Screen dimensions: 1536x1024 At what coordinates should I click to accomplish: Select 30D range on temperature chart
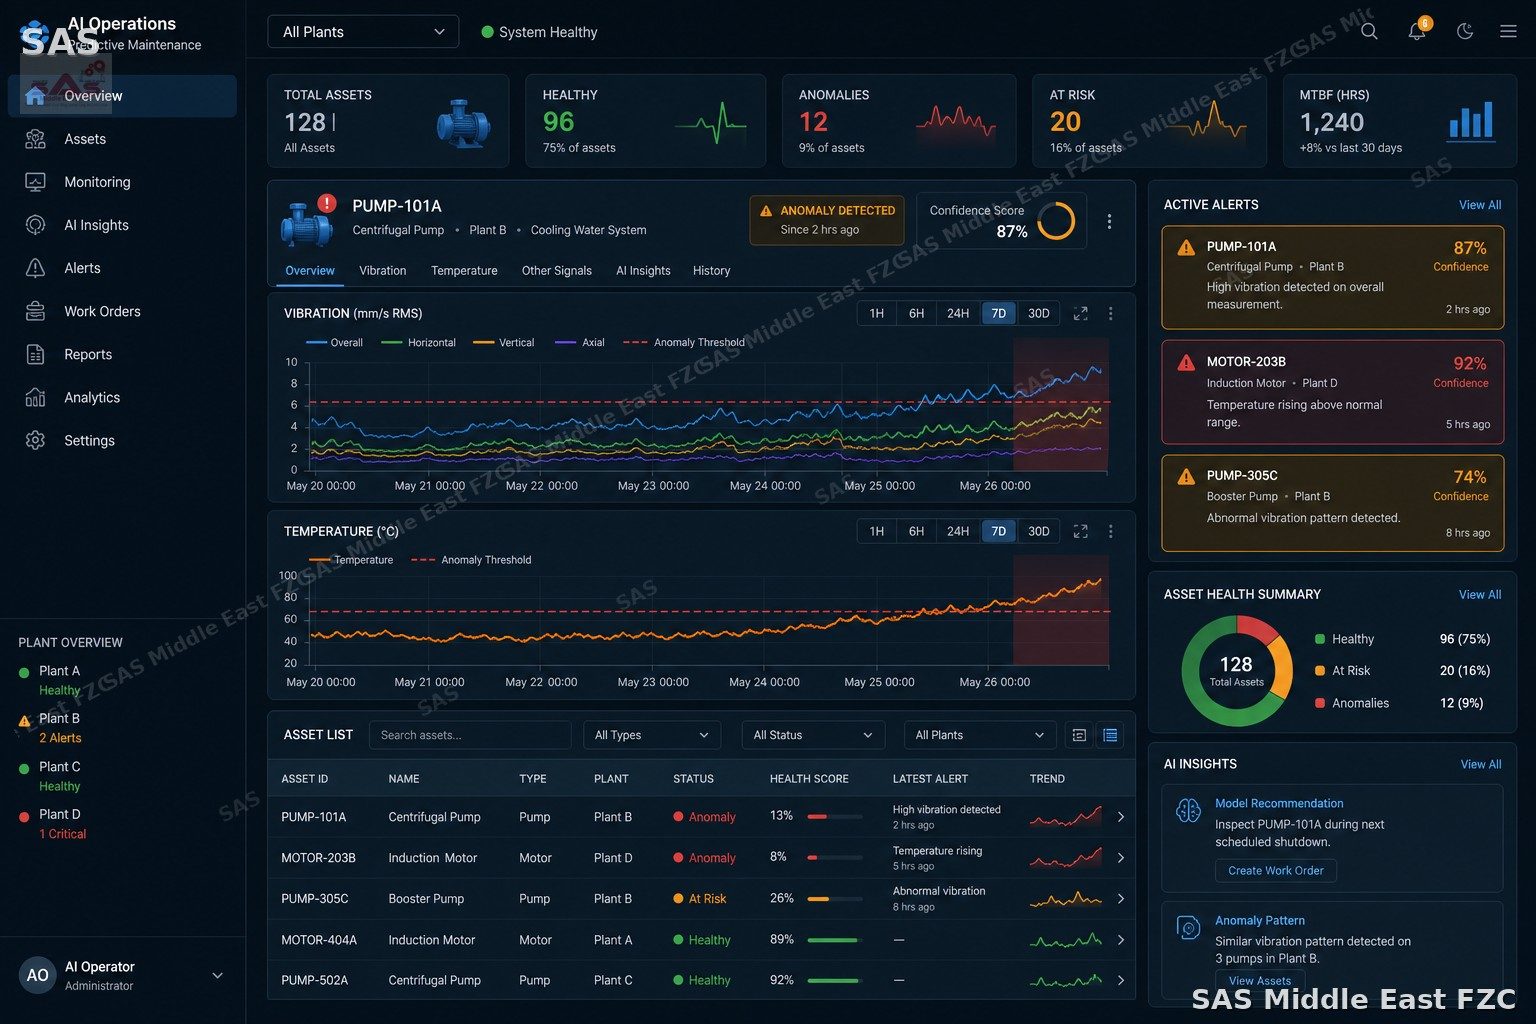[1039, 531]
